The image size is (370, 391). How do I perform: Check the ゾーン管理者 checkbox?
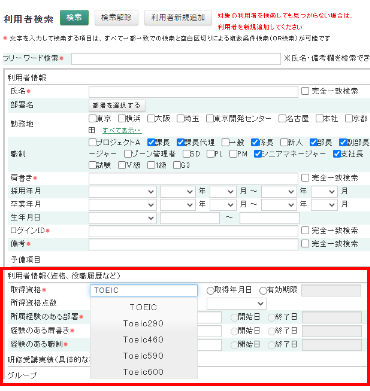(128, 154)
